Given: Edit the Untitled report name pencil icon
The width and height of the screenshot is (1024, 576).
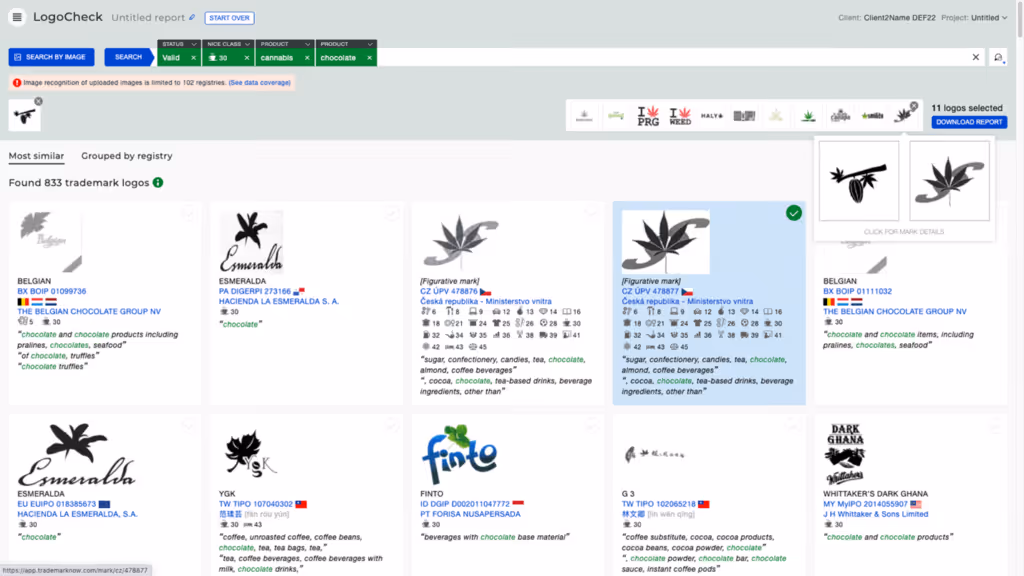Looking at the screenshot, I should click(x=192, y=18).
